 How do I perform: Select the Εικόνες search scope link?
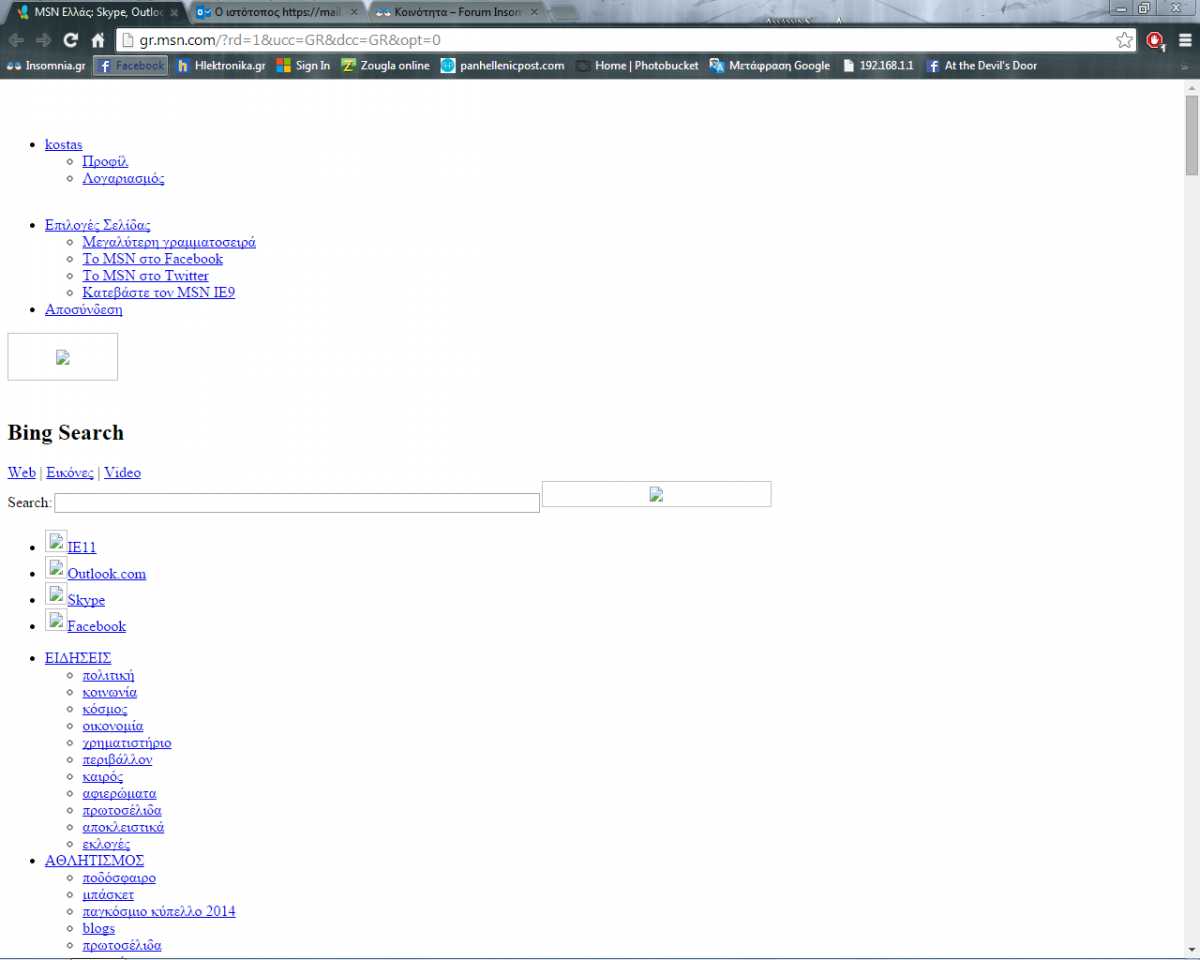pos(70,473)
